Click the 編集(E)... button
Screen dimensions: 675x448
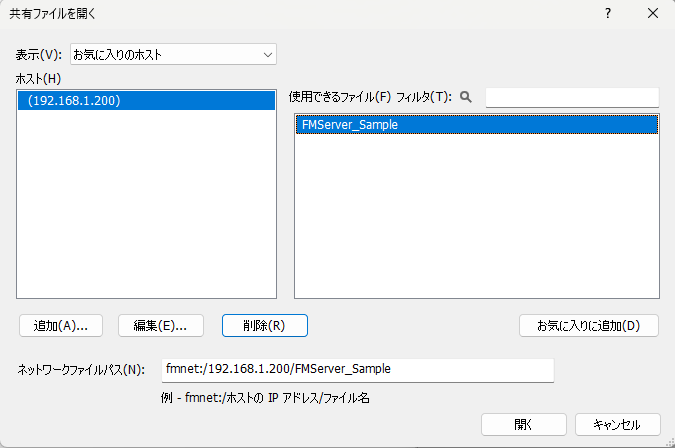161,326
